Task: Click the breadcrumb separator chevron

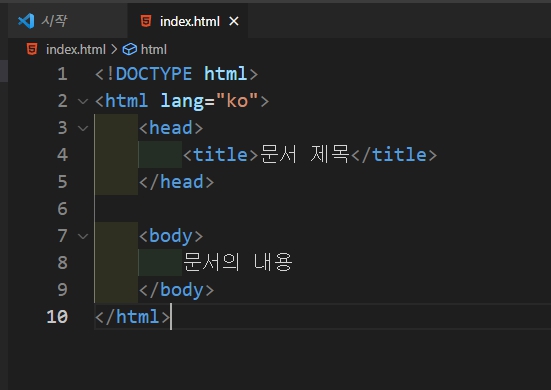Action: tap(114, 50)
